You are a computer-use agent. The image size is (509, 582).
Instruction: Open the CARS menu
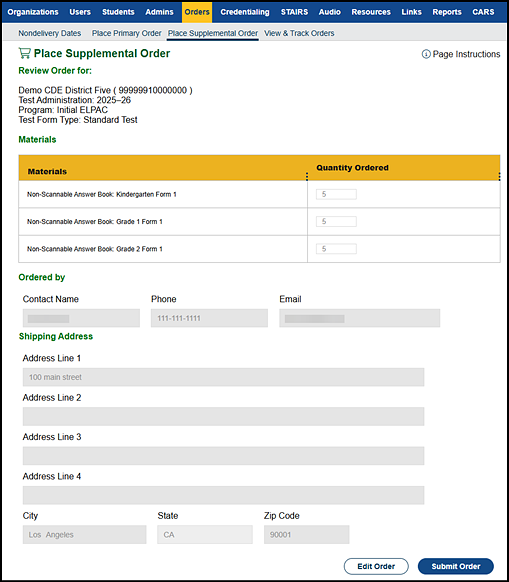[483, 12]
